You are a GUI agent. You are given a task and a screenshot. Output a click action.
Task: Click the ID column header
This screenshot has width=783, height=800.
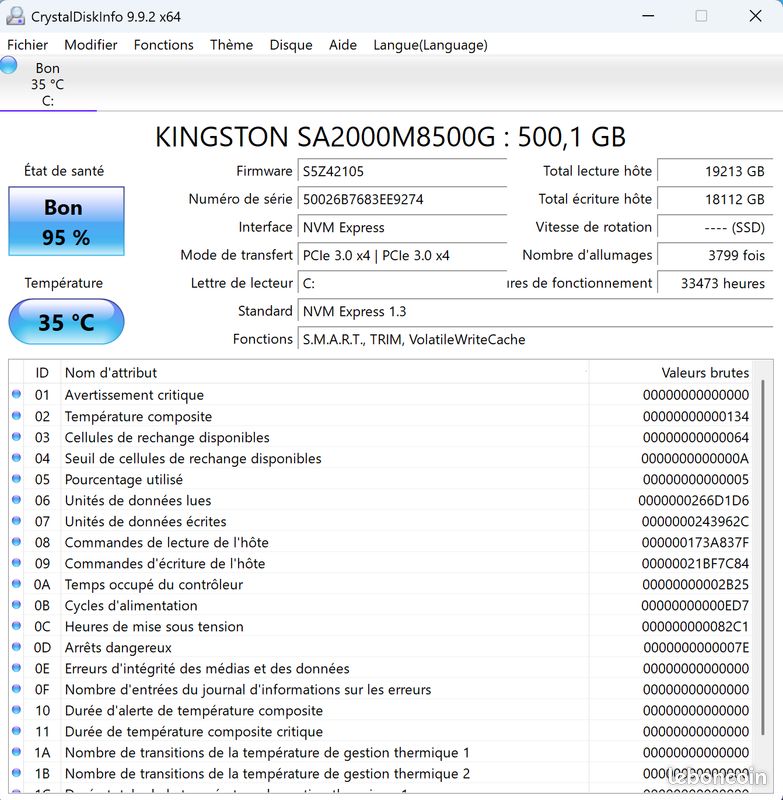(42, 373)
